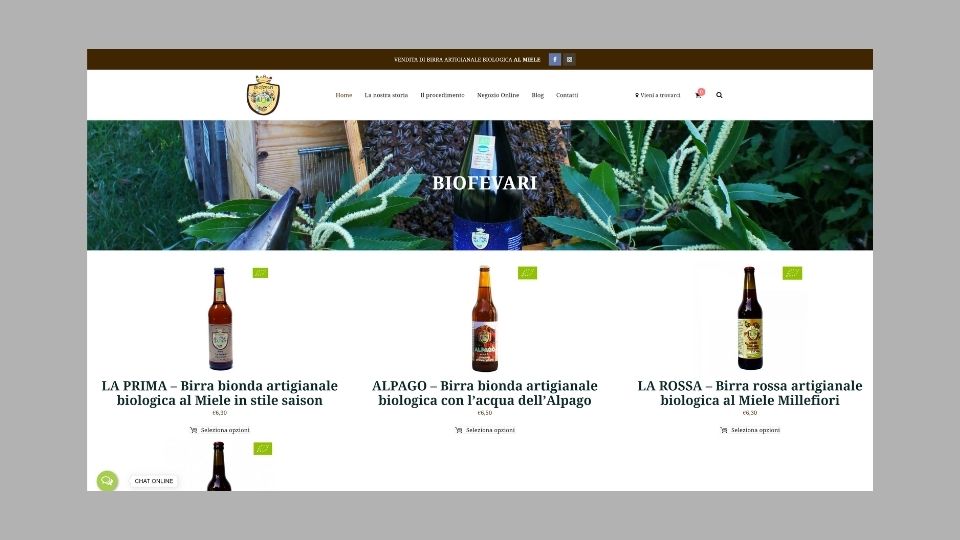Open Il procedimento menu item
The width and height of the screenshot is (960, 540).
tap(442, 95)
